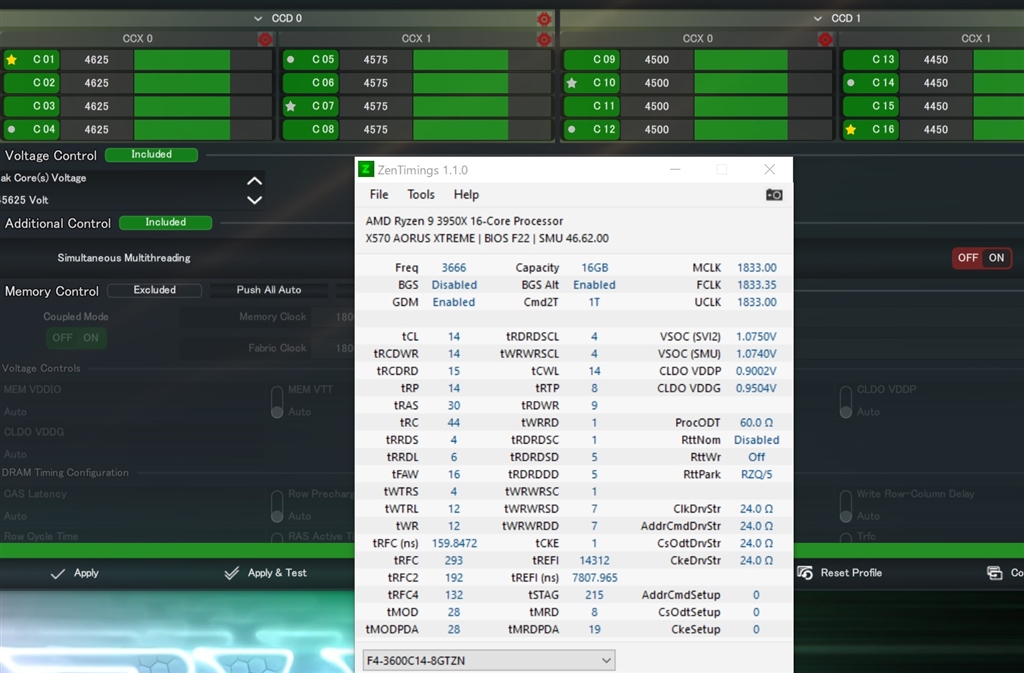Click the silver star on core C 10
The image size is (1024, 673).
point(571,83)
